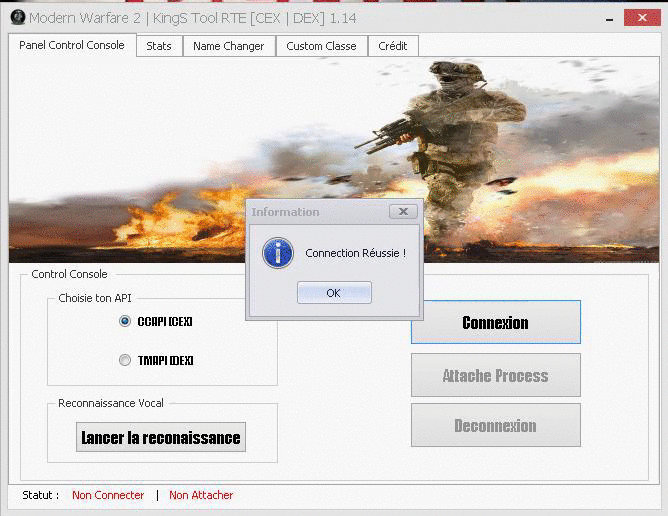
Task: Close the KingS Tool RTE window
Action: click(x=642, y=18)
